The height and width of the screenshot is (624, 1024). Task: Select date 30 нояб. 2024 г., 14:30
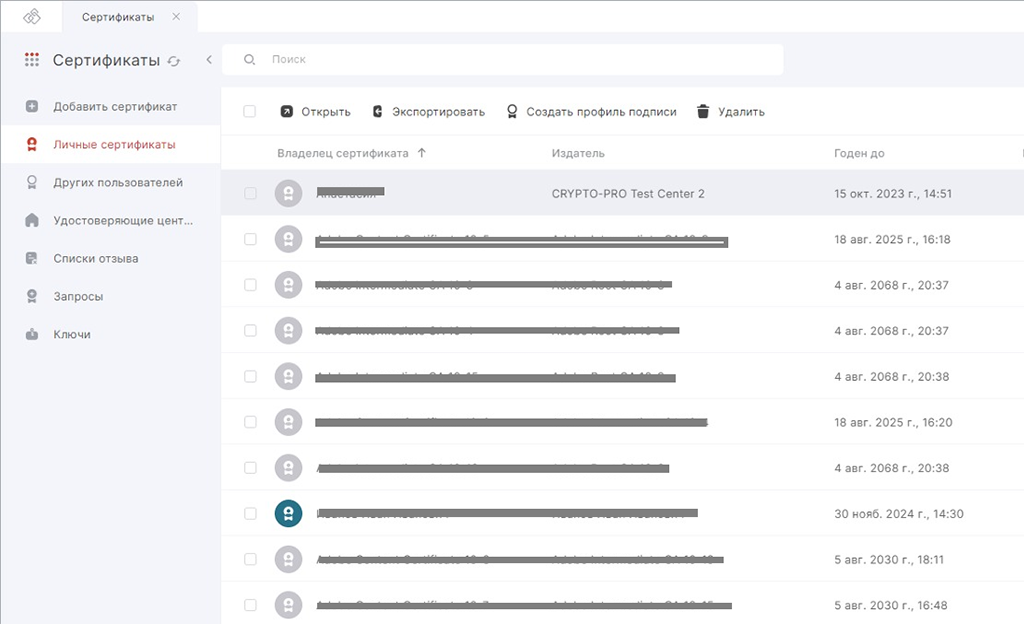[x=899, y=514]
